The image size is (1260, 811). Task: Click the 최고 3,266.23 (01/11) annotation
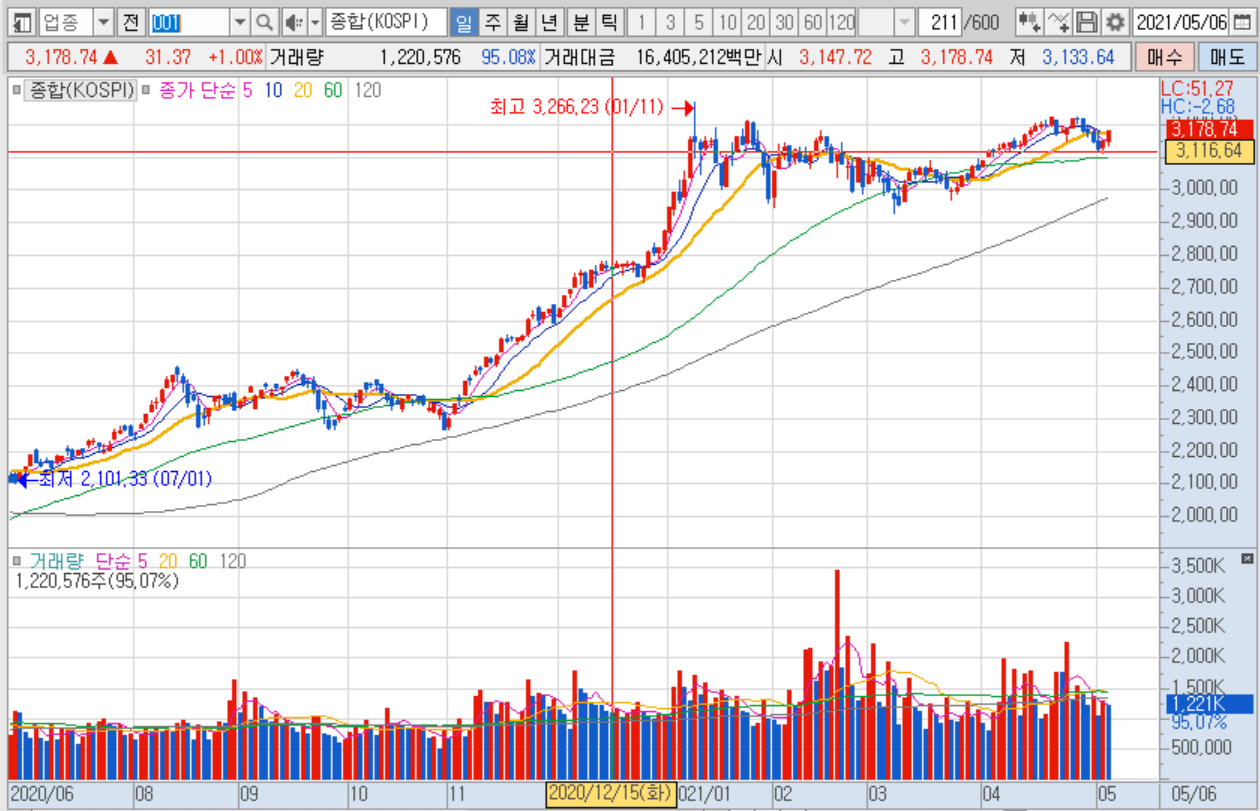(x=577, y=107)
